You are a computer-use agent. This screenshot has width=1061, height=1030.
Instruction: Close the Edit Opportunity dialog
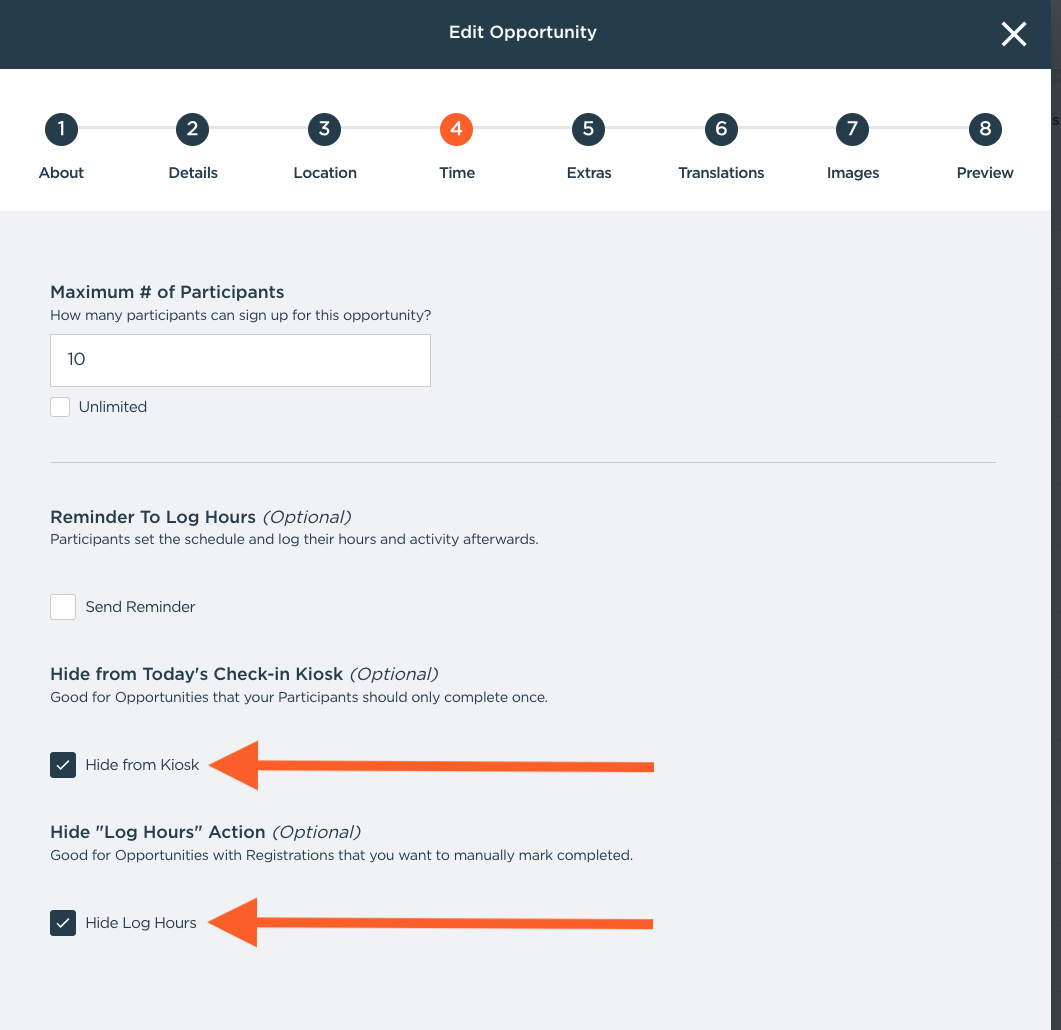coord(1014,35)
